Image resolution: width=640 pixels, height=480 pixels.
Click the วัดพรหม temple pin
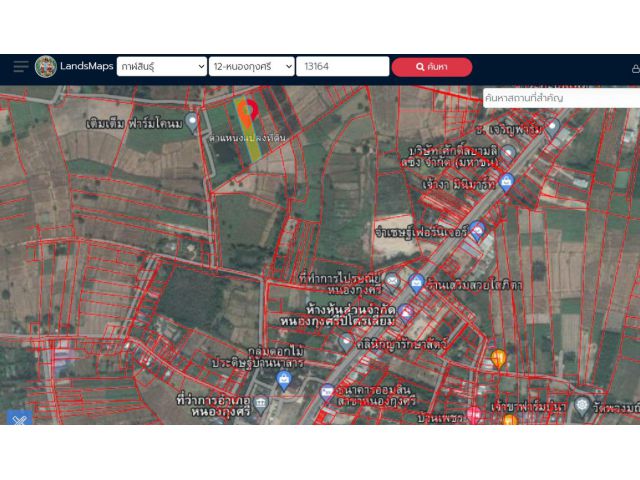pyautogui.click(x=582, y=405)
